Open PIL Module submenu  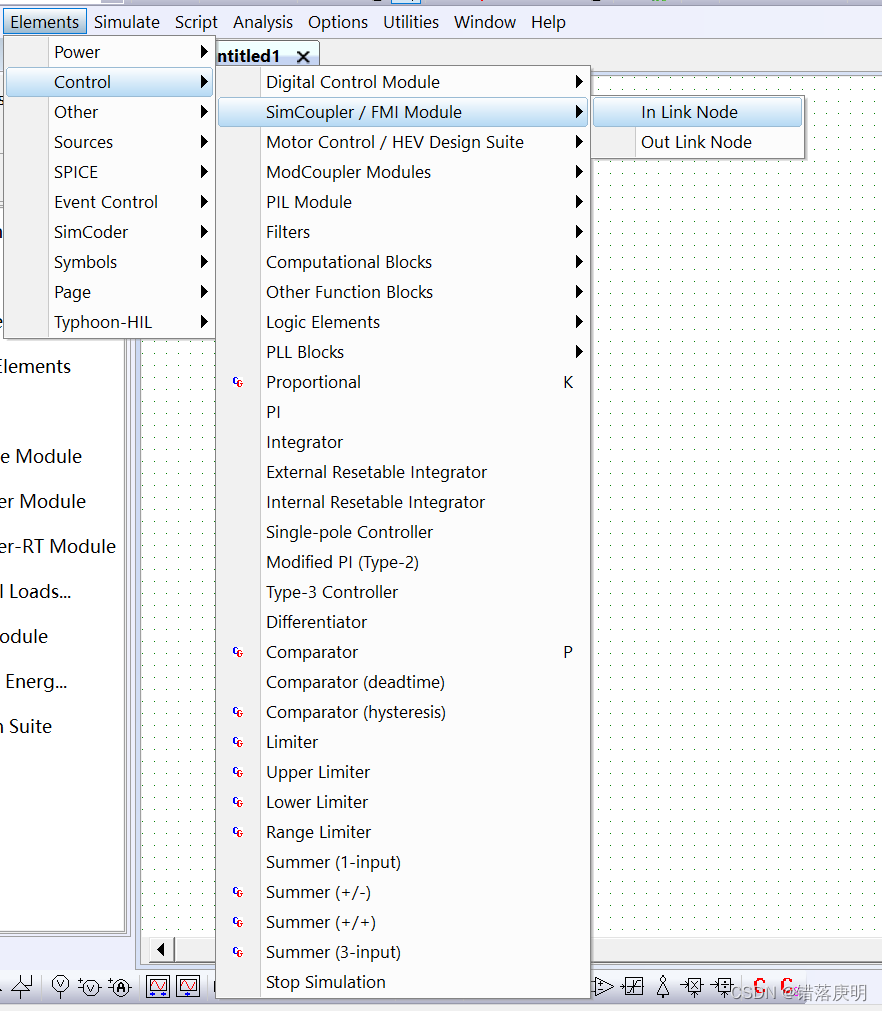pyautogui.click(x=403, y=202)
